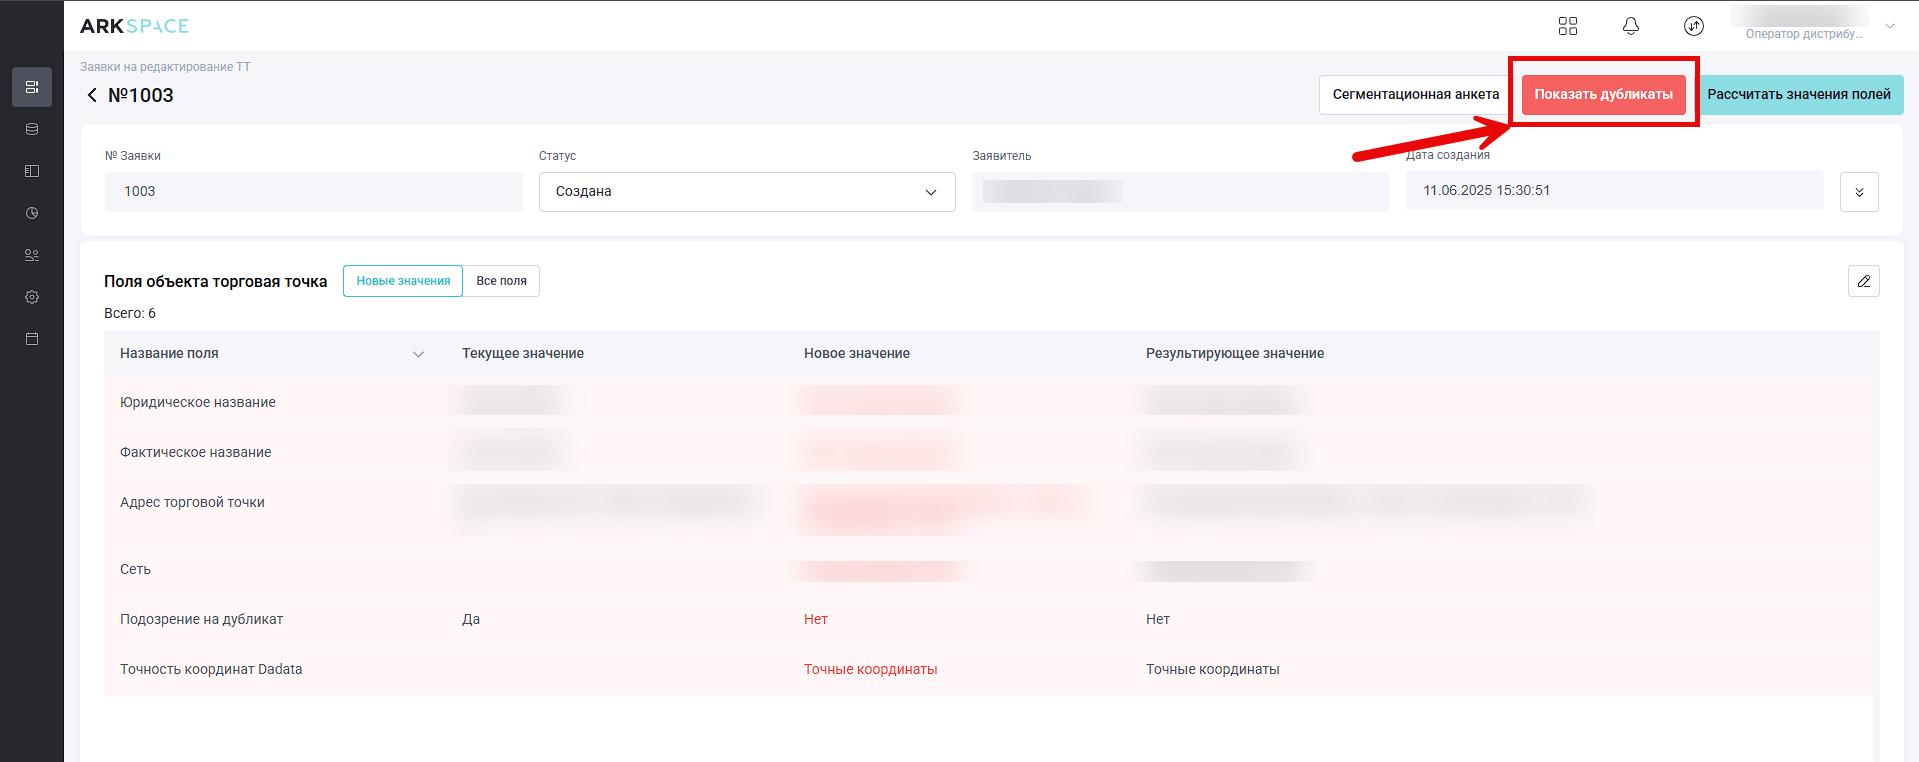Image resolution: width=1919 pixels, height=762 pixels.
Task: Open the calendar sidebar icon
Action: pos(32,339)
